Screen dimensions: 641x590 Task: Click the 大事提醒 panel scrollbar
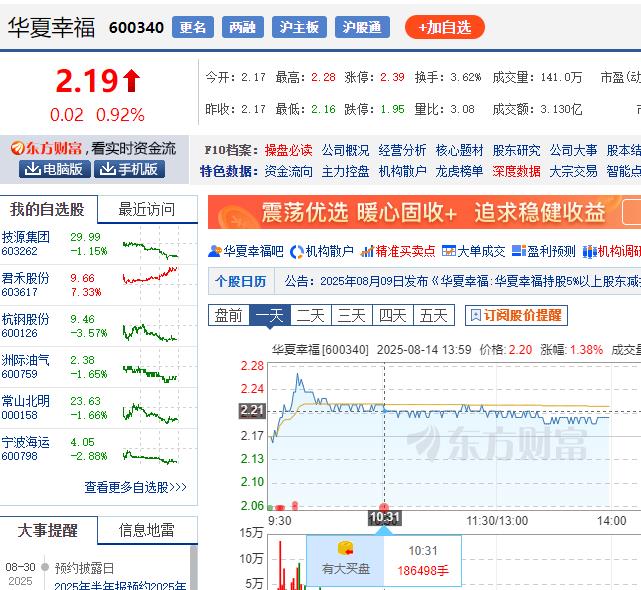193,568
